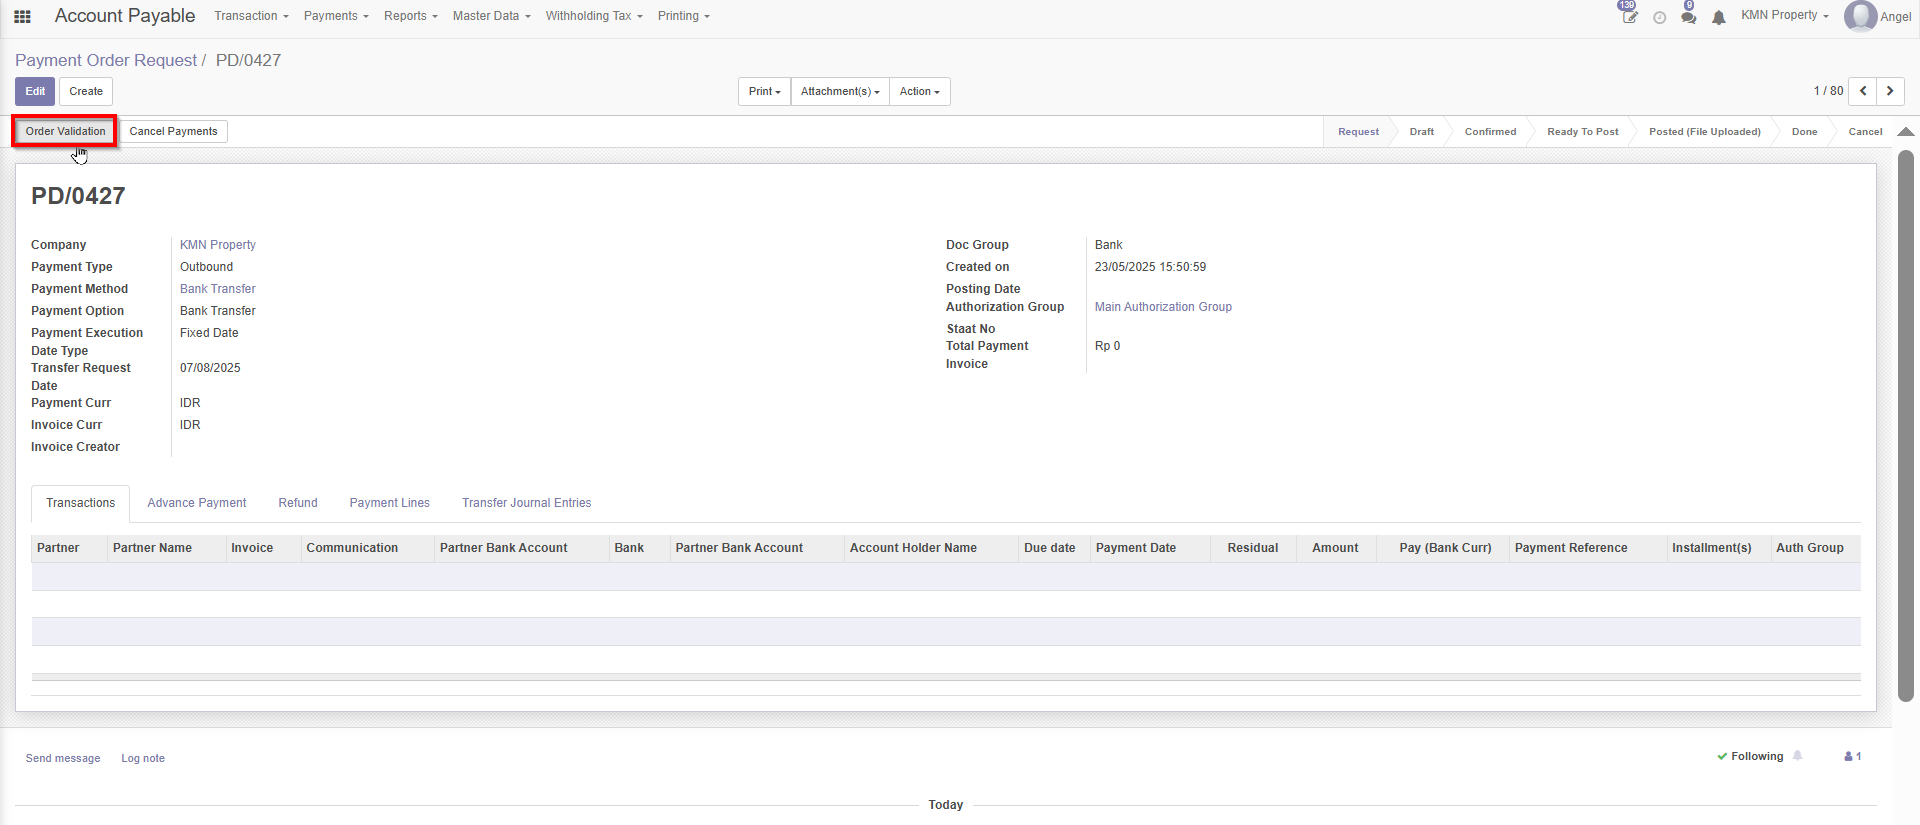The height and width of the screenshot is (825, 1920).
Task: Open the KMN Property company switcher
Action: [1784, 15]
